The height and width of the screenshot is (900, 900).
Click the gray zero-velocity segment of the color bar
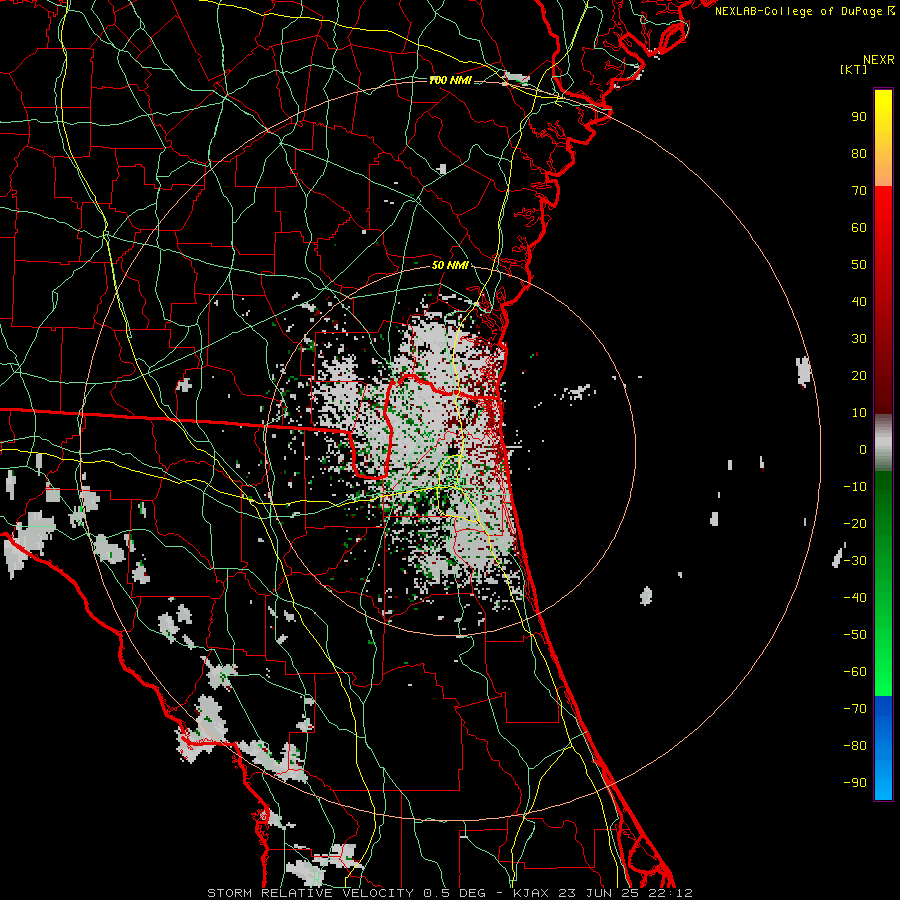tap(883, 443)
